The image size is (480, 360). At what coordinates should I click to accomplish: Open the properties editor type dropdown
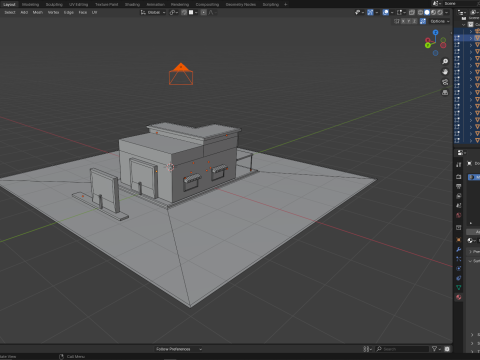(461, 153)
